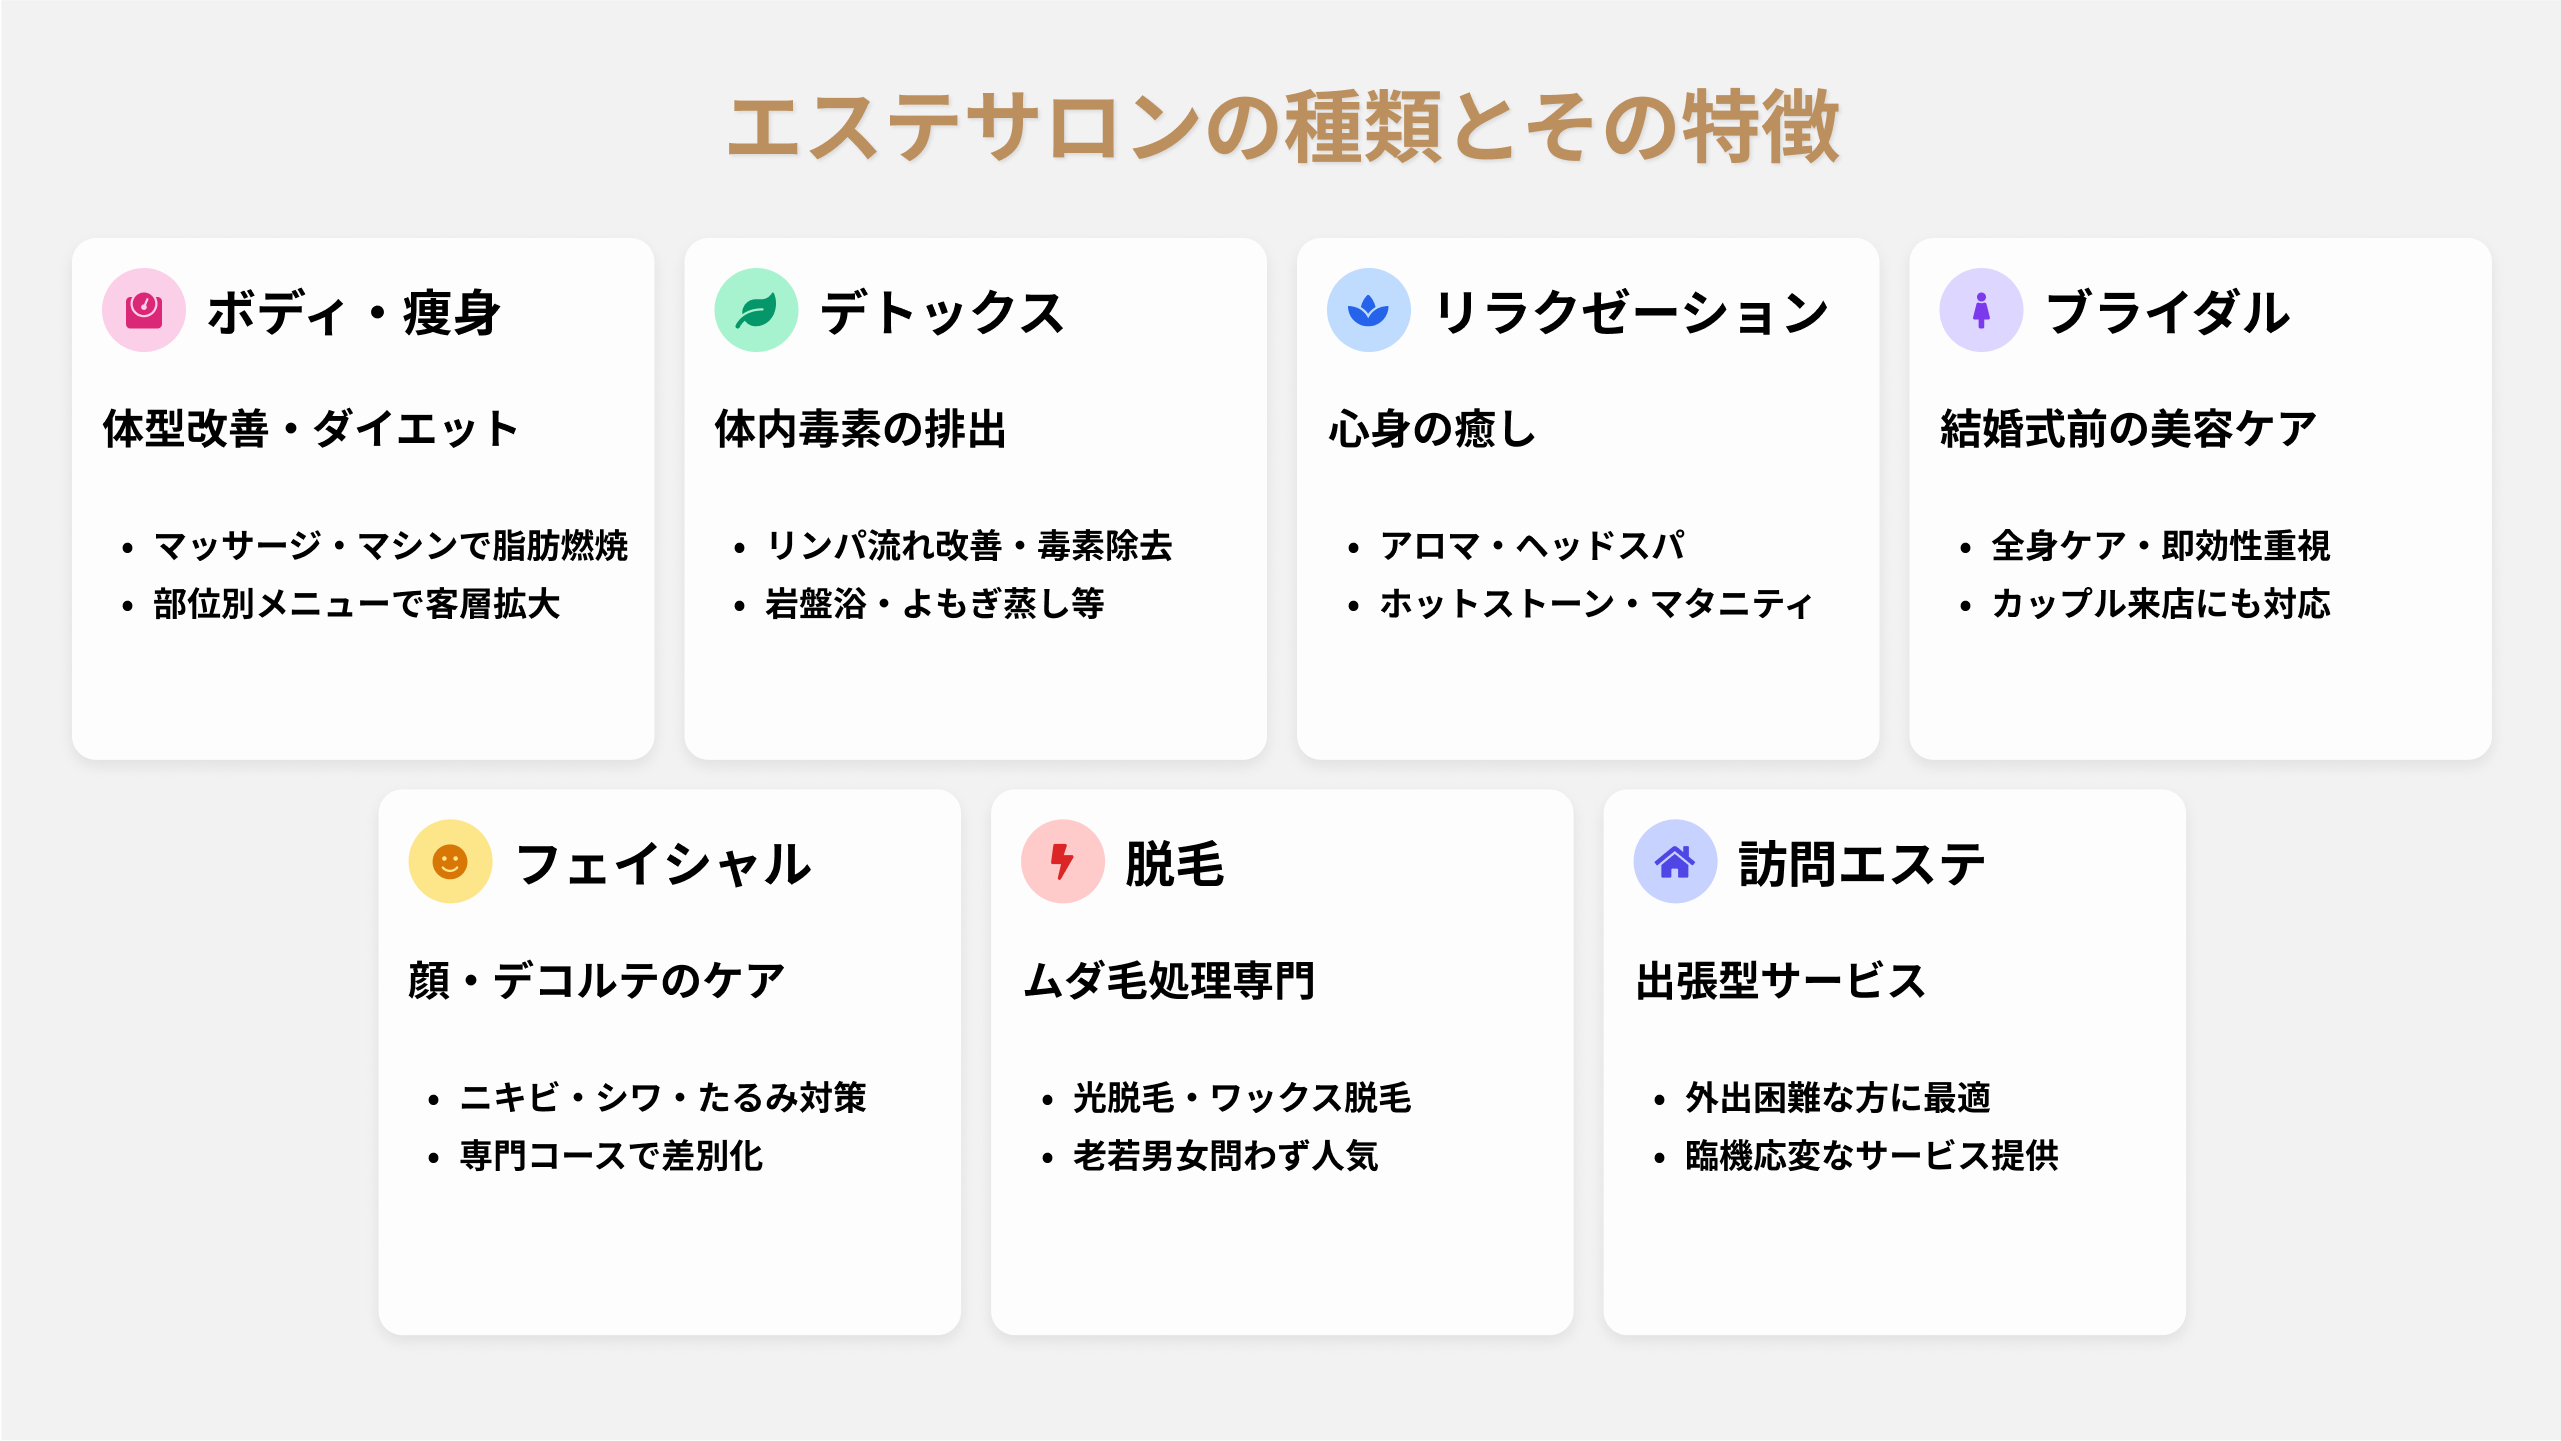Viewport: 2561px width, 1441px height.
Task: Click the デトックス card heading
Action: pos(942,313)
